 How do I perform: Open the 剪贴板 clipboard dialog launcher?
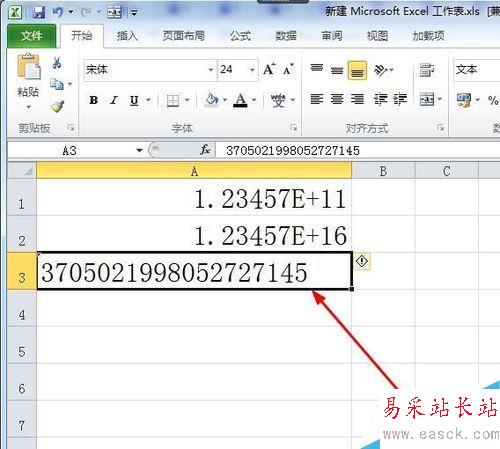tap(71, 127)
